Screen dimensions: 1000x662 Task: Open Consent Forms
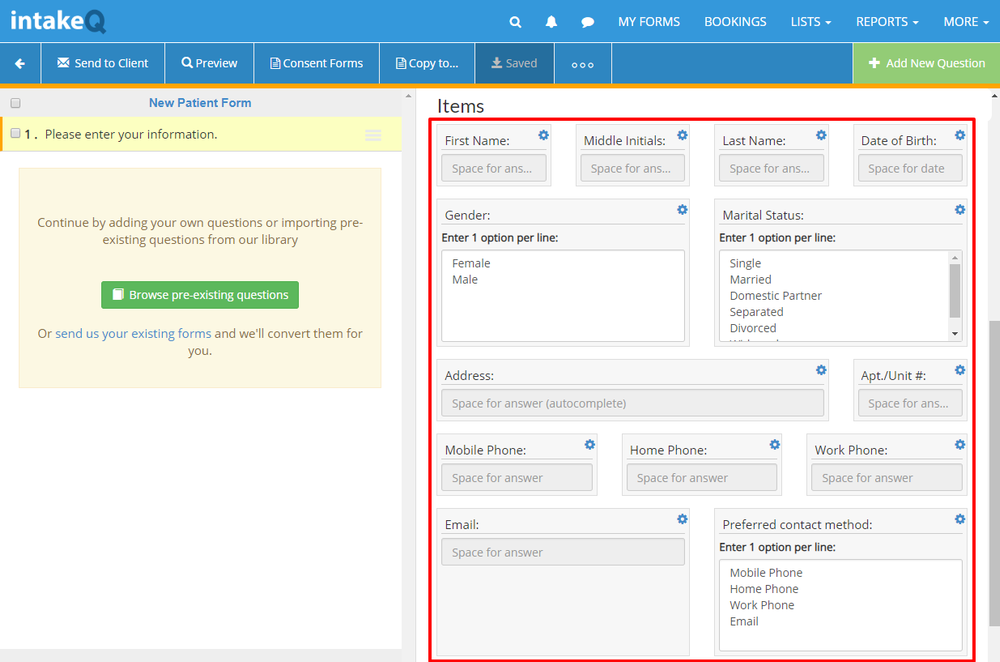click(316, 63)
